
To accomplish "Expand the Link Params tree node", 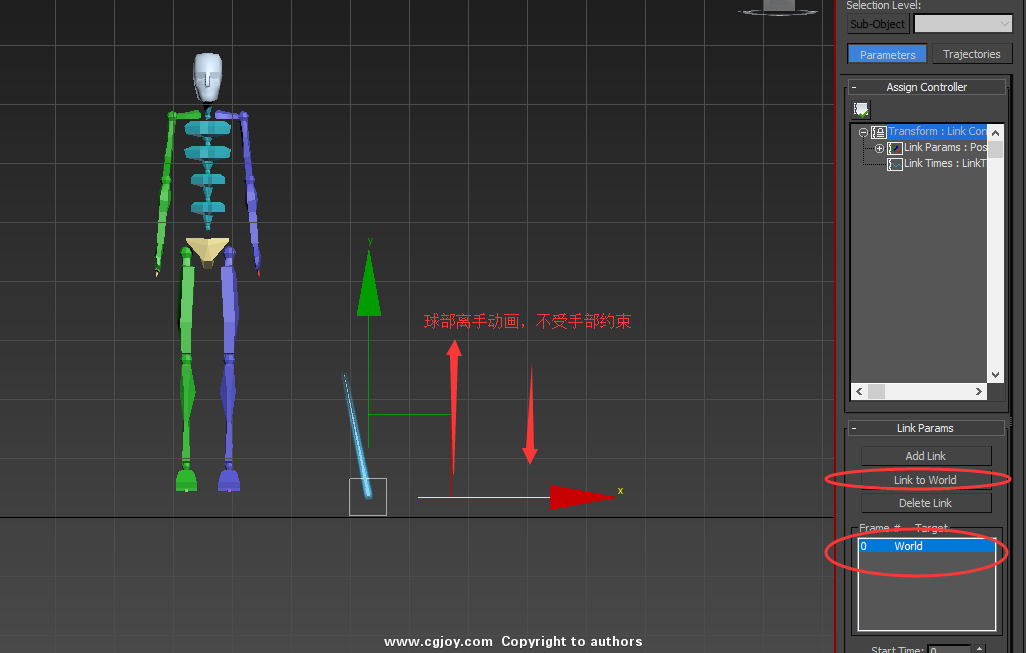I will [x=879, y=149].
